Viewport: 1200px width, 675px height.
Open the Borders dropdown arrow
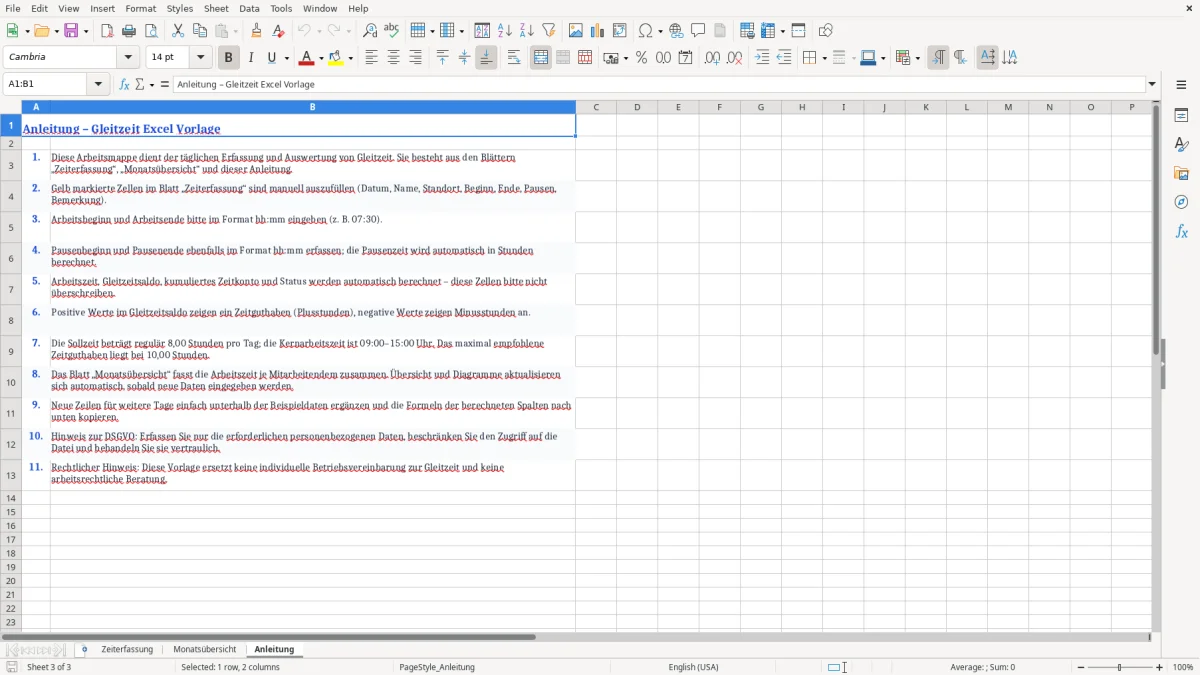(x=823, y=58)
